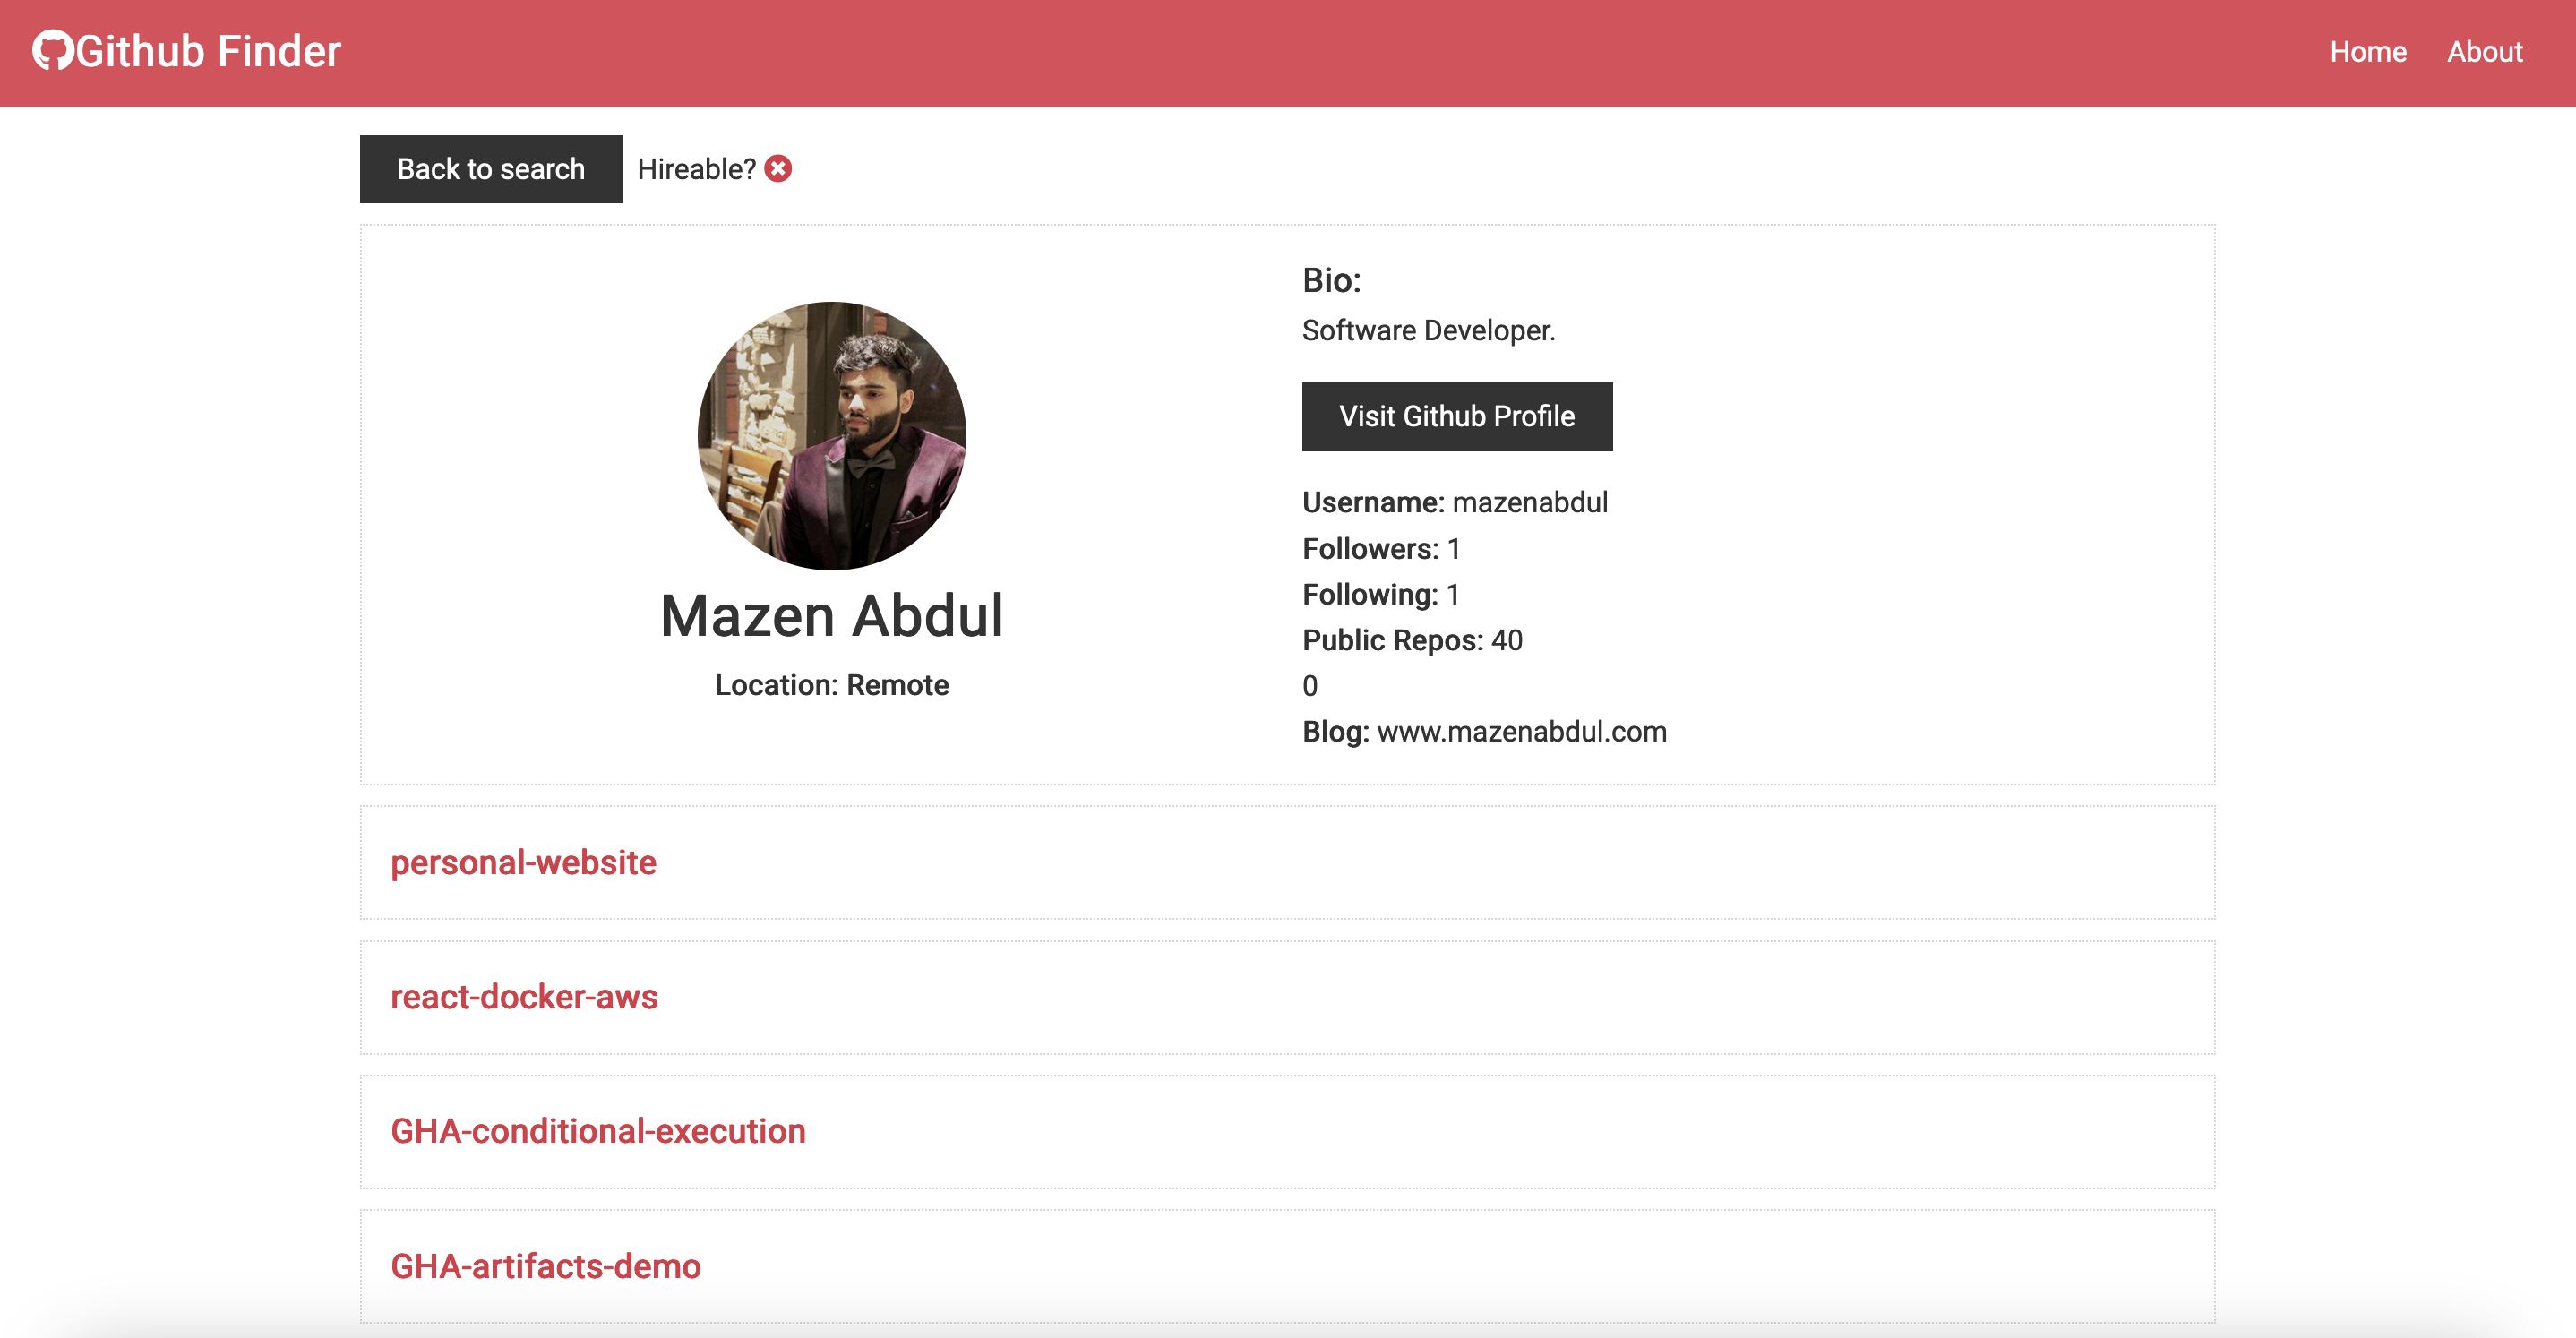Click the Location: Remote text

(831, 685)
